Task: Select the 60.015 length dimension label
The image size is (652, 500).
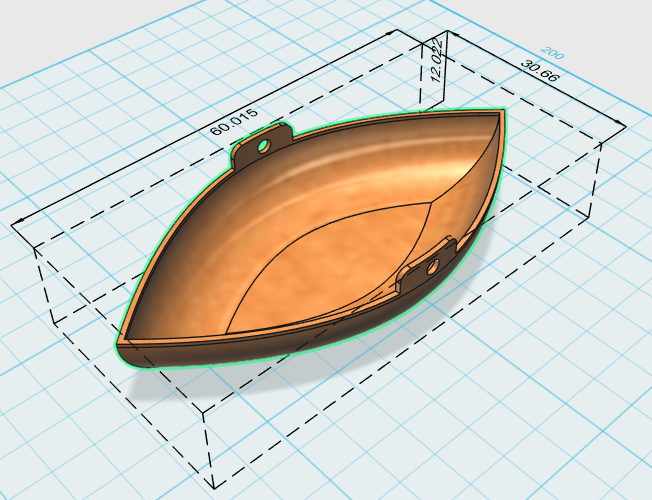Action: coord(234,122)
